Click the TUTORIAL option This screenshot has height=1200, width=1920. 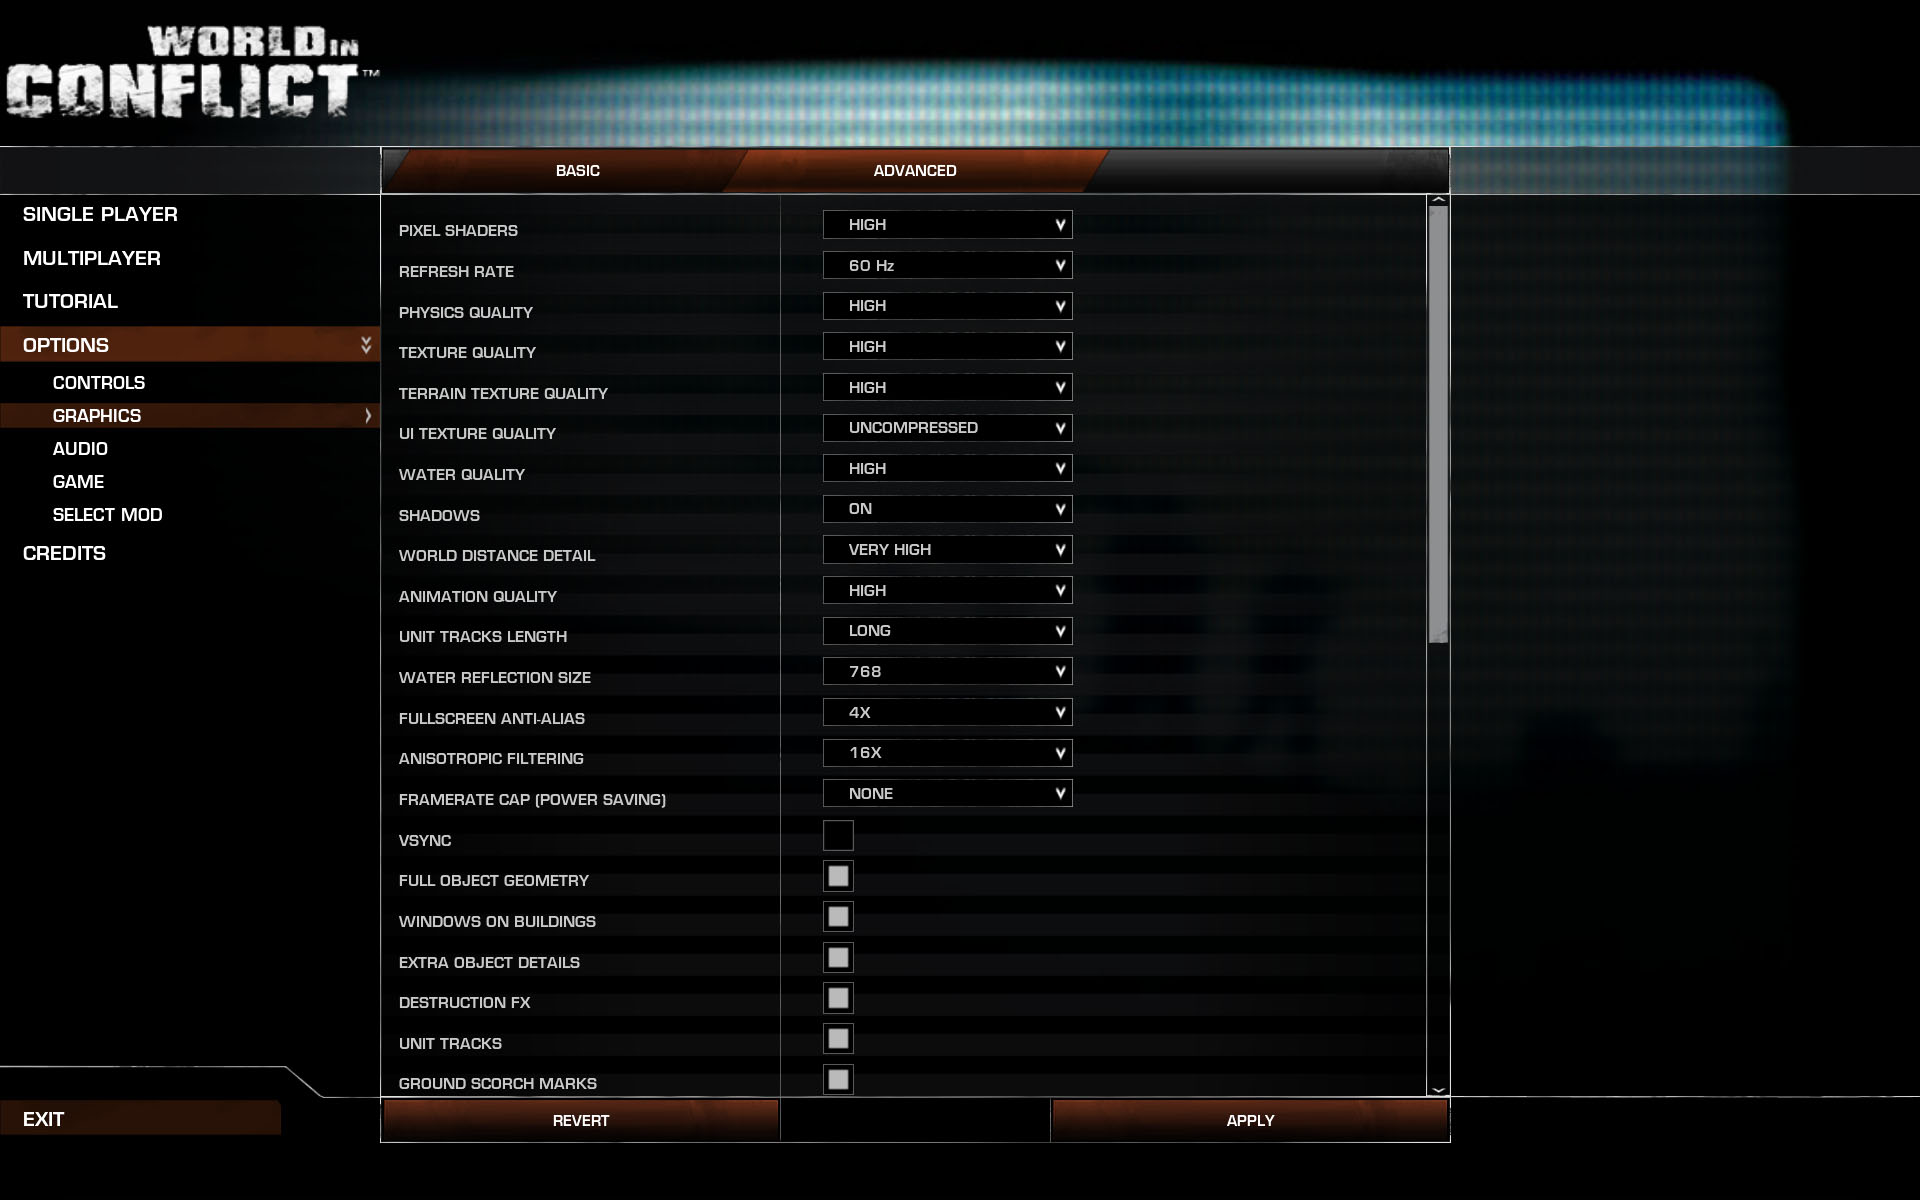click(72, 301)
